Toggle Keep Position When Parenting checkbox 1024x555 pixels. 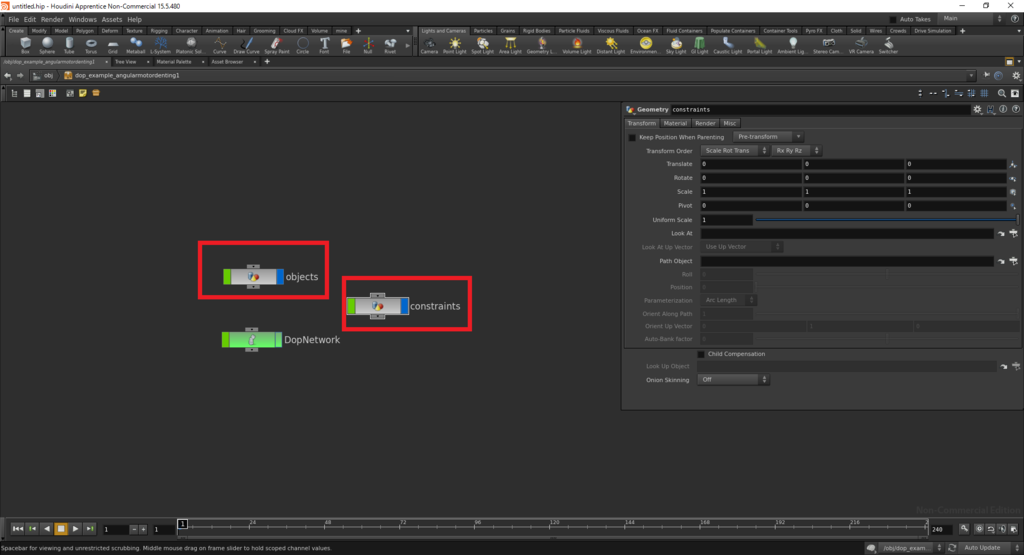[632, 137]
